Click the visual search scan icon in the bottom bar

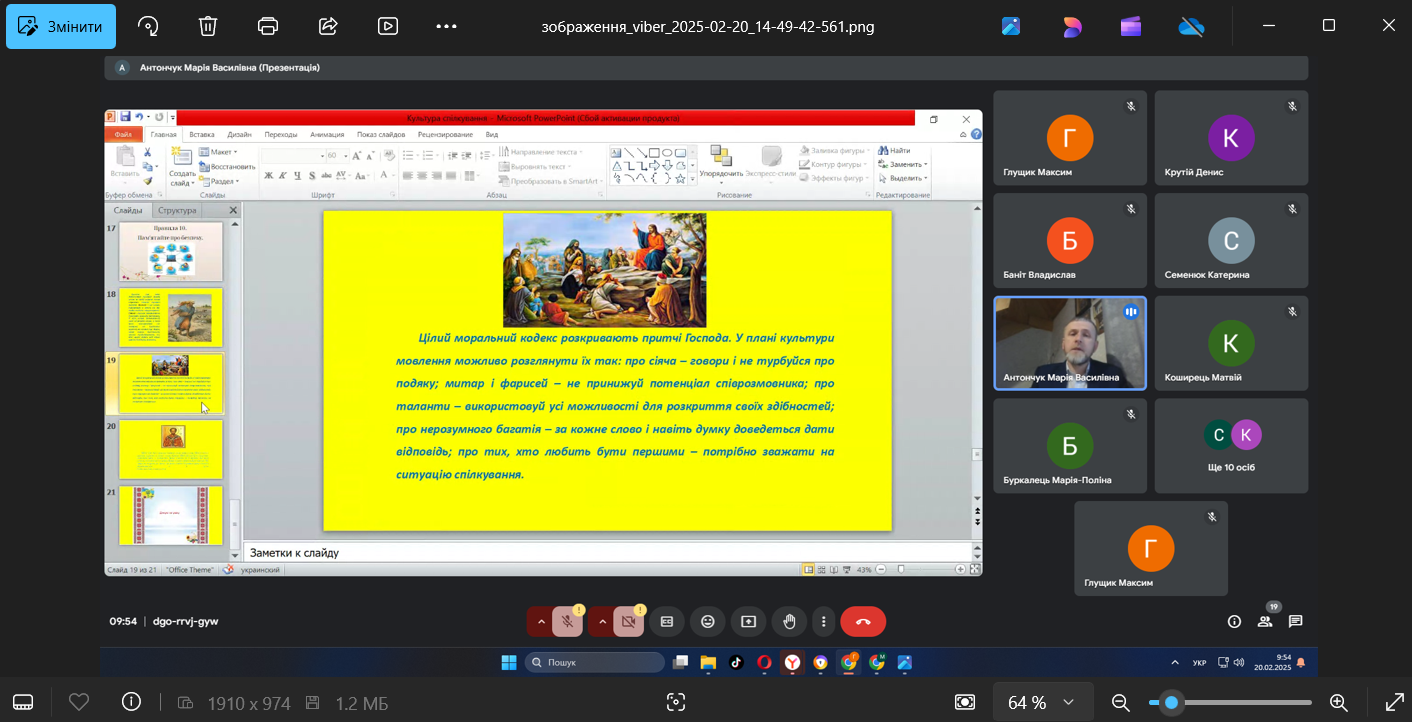click(676, 702)
